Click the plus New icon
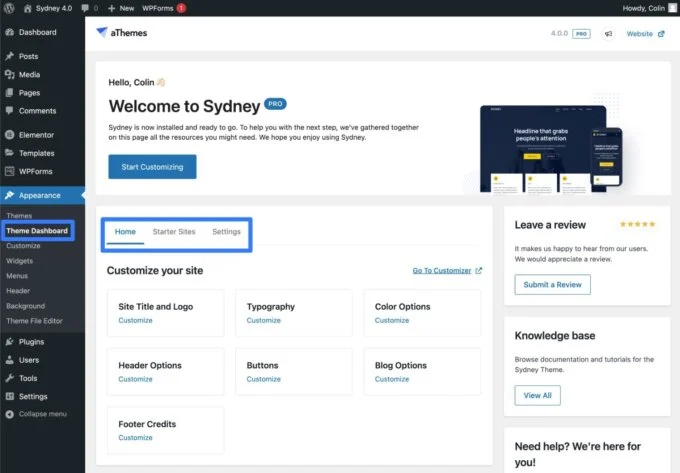This screenshot has width=680, height=473. click(x=111, y=8)
